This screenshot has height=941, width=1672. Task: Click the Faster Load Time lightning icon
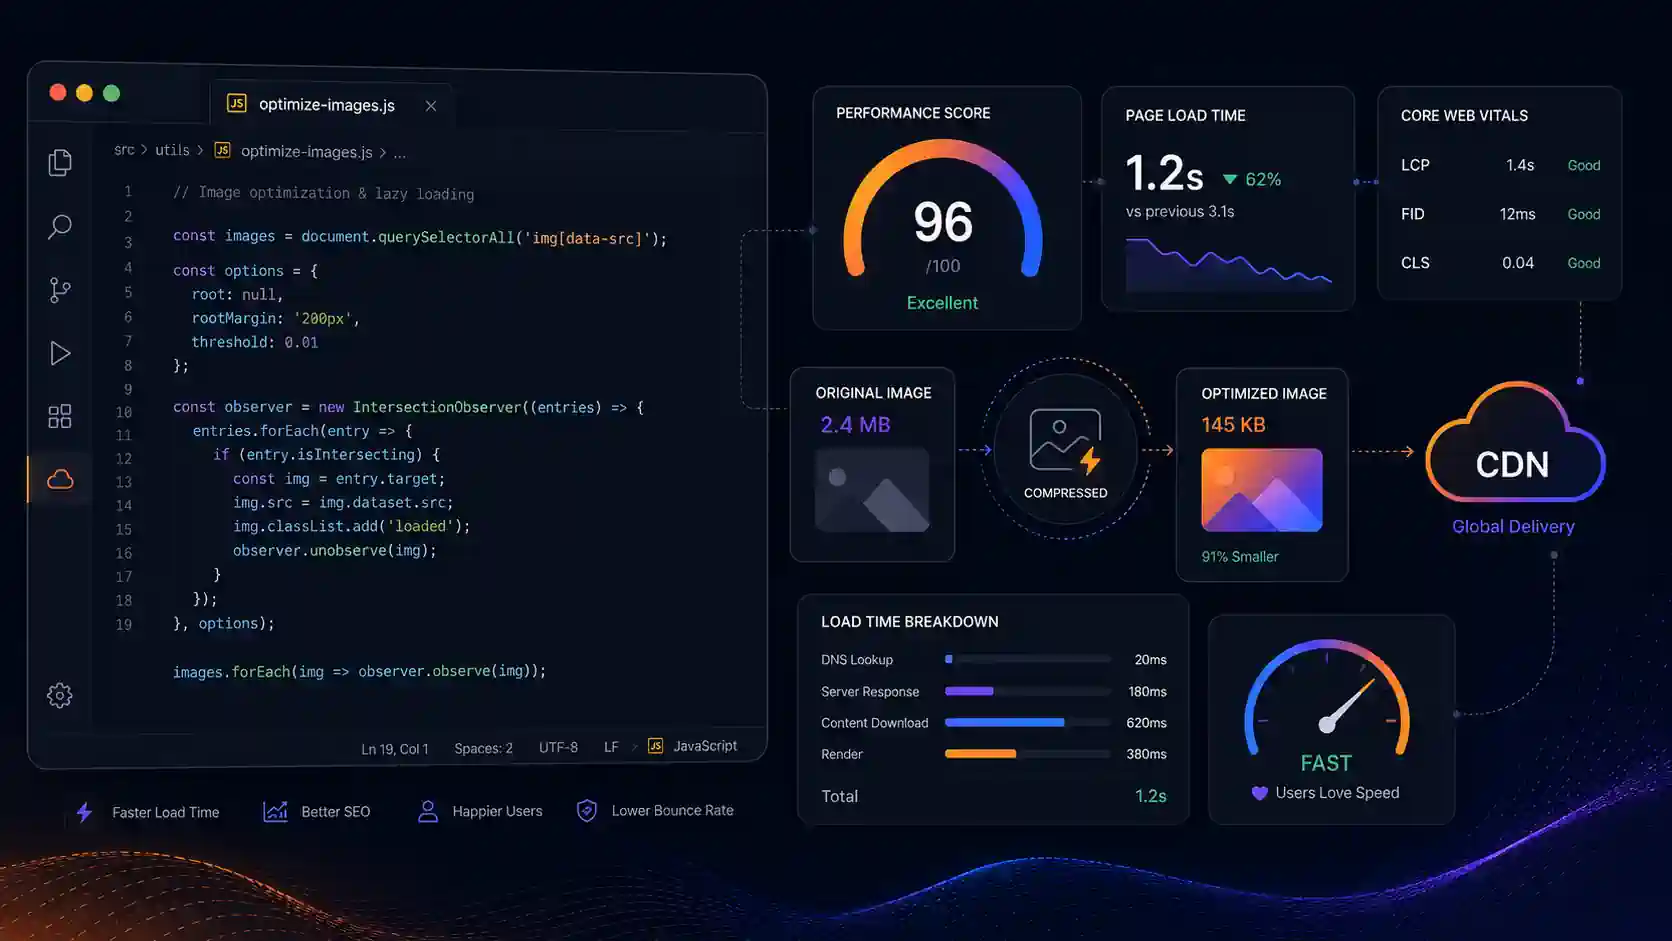[x=85, y=812]
